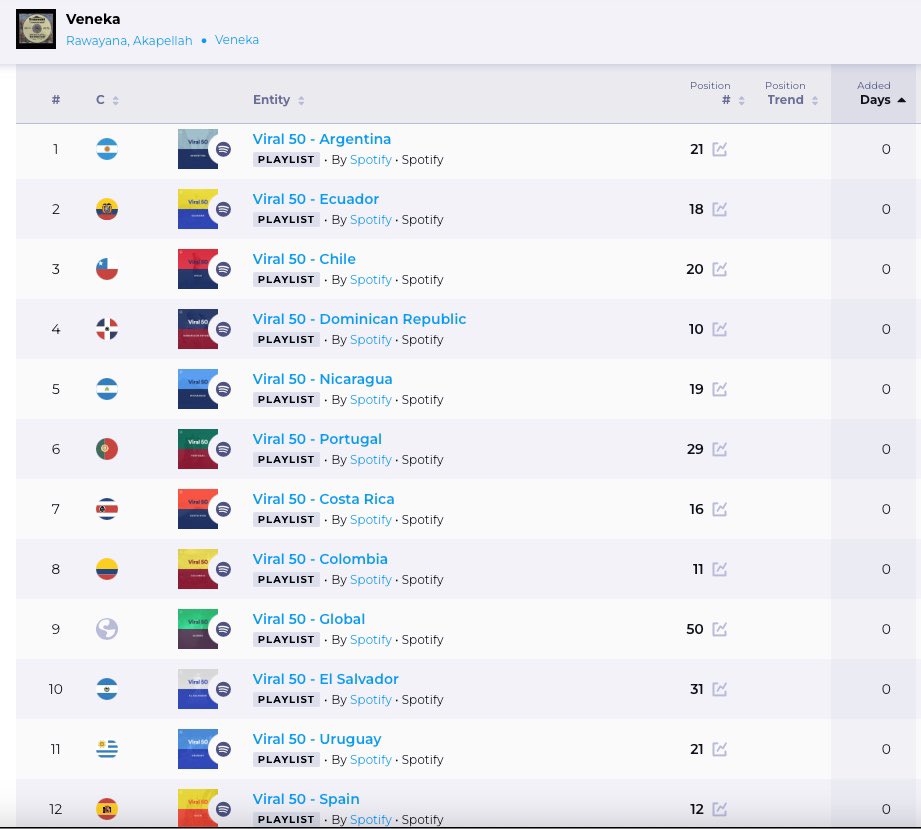Click PLAYLIST tag in Ecuador row
Image resolution: width=921 pixels, height=829 pixels.
286,220
